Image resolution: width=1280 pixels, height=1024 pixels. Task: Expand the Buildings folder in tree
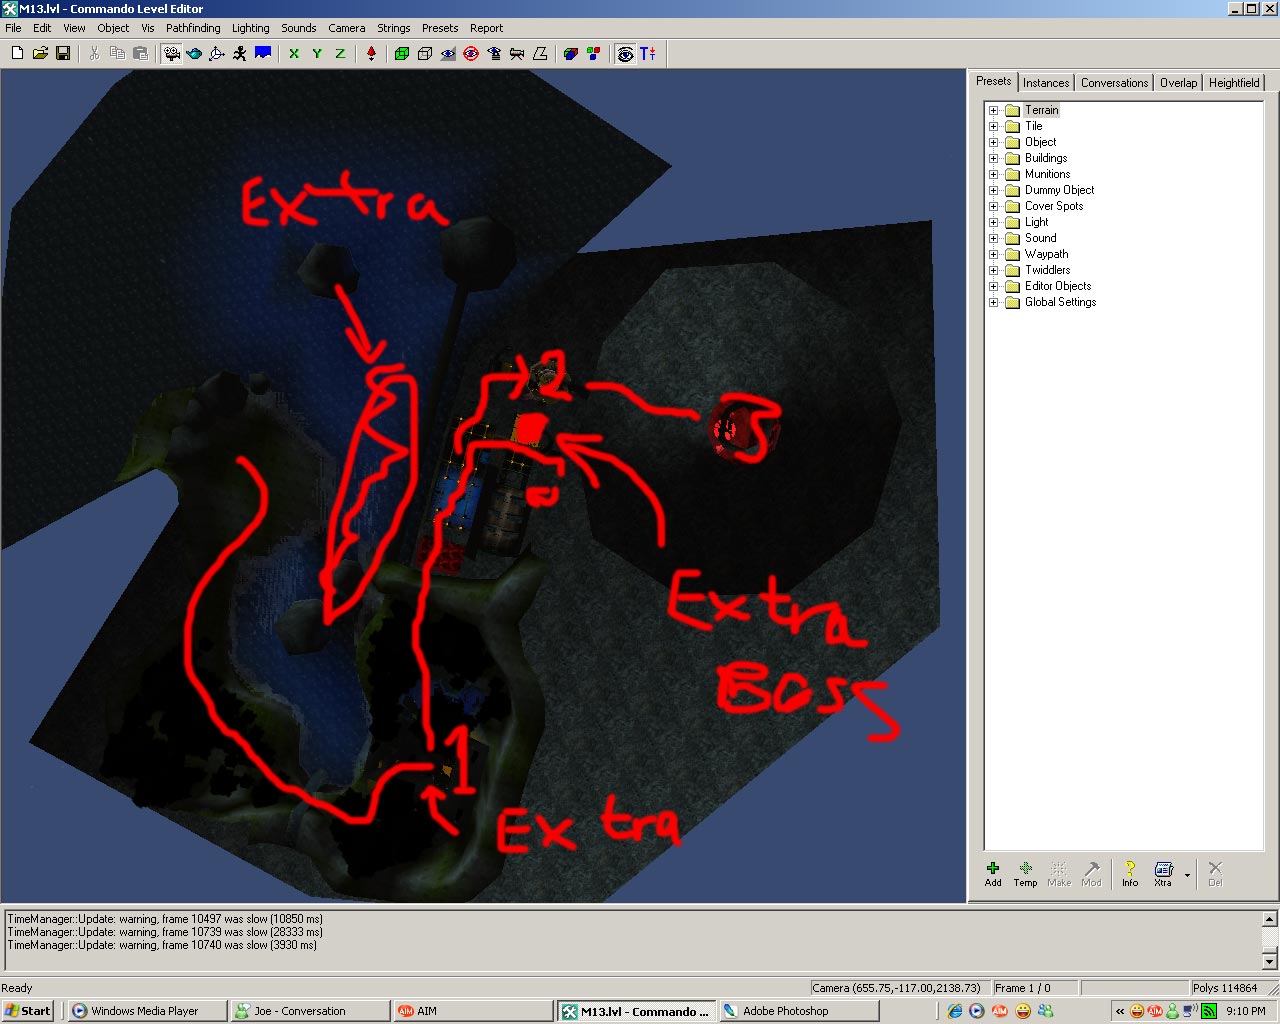point(993,159)
